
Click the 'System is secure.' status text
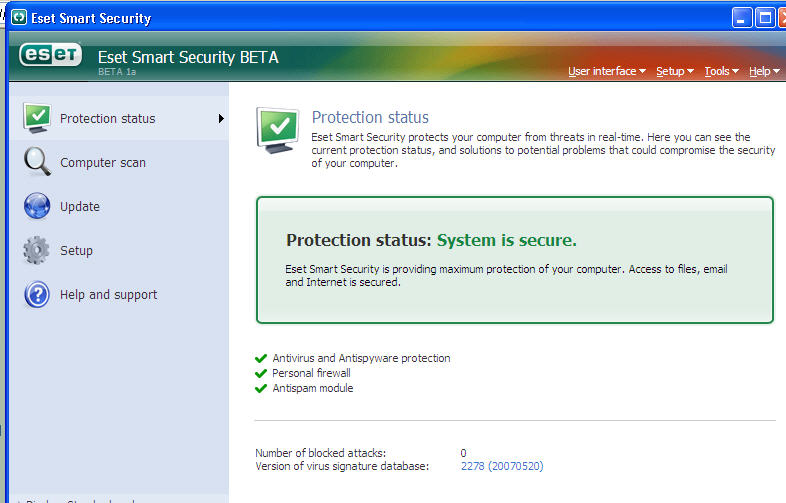coord(507,240)
